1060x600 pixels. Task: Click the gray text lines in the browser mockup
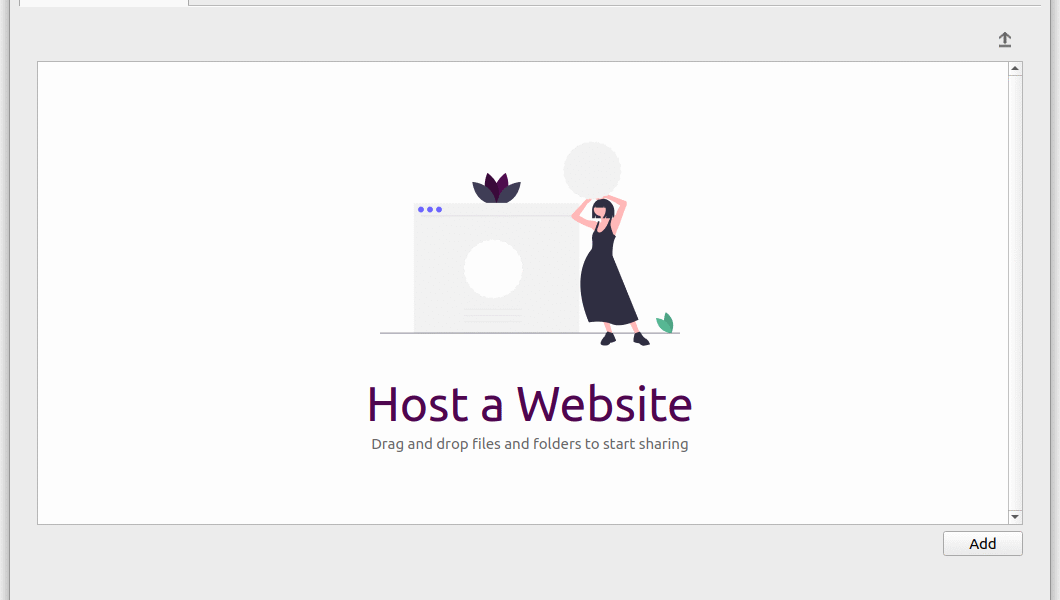tap(493, 315)
